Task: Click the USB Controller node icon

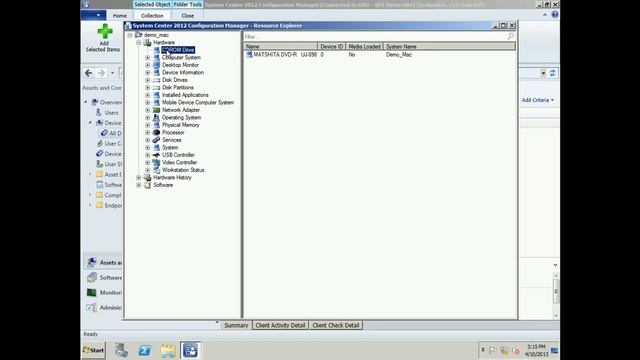Action: click(156, 155)
